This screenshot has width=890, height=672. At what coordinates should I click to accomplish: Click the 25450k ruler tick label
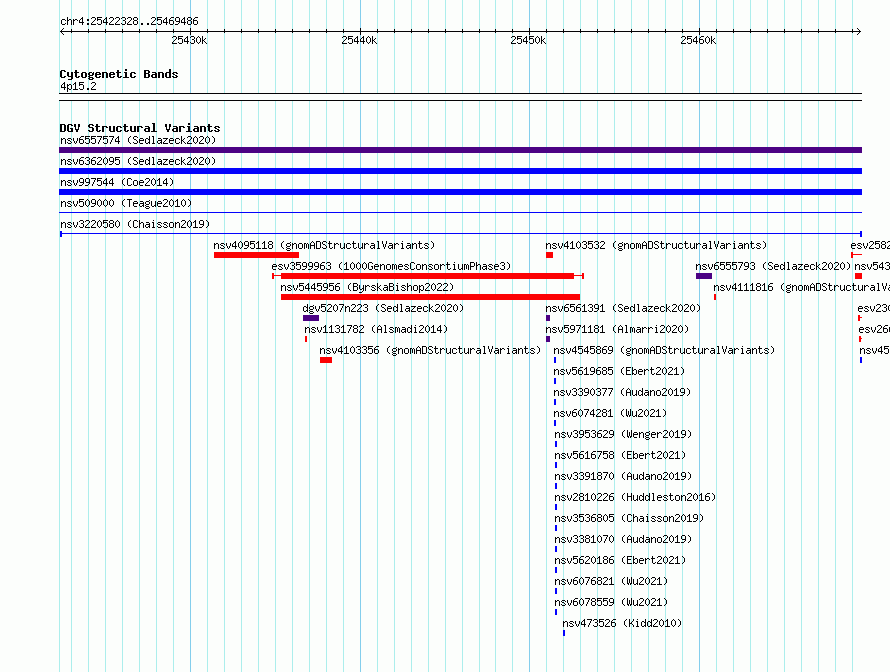tap(528, 40)
